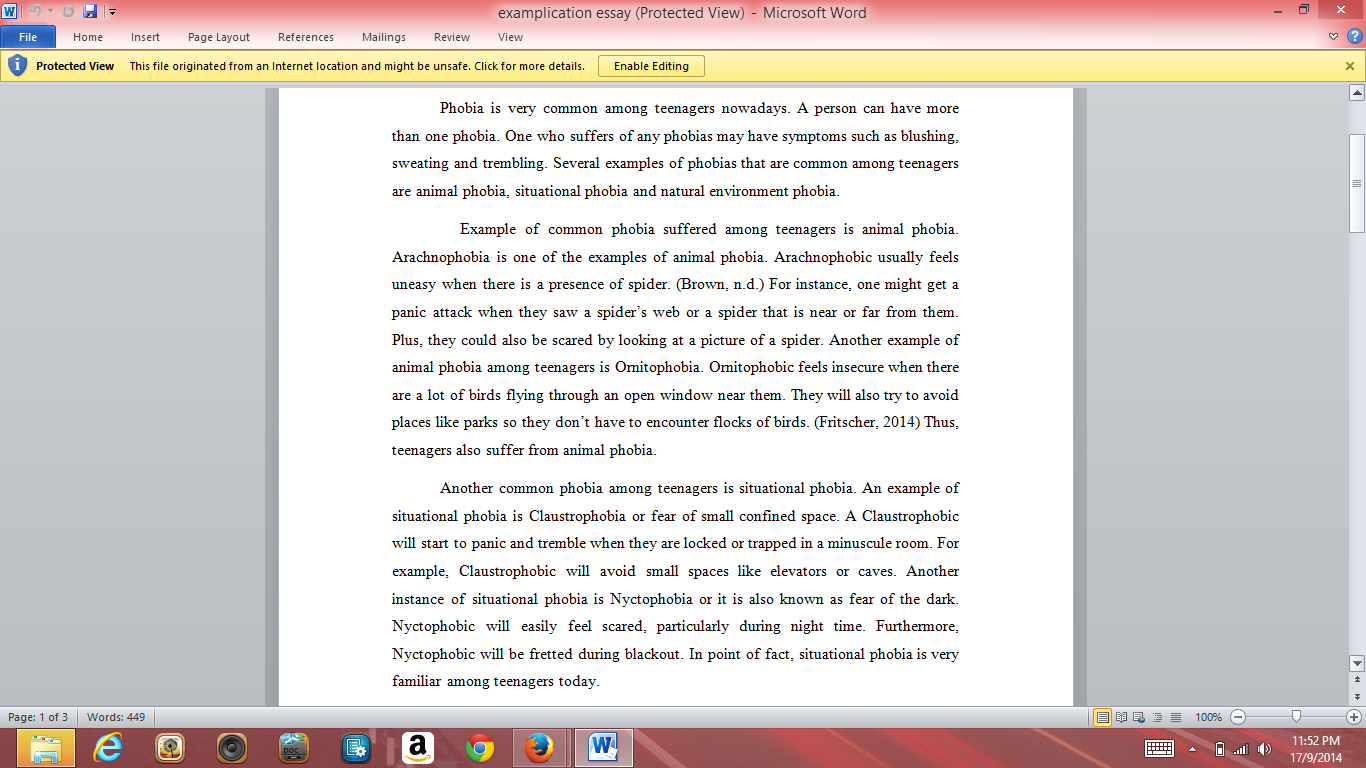This screenshot has width=1366, height=768.
Task: Click the Words: 449 word count
Action: 116,717
